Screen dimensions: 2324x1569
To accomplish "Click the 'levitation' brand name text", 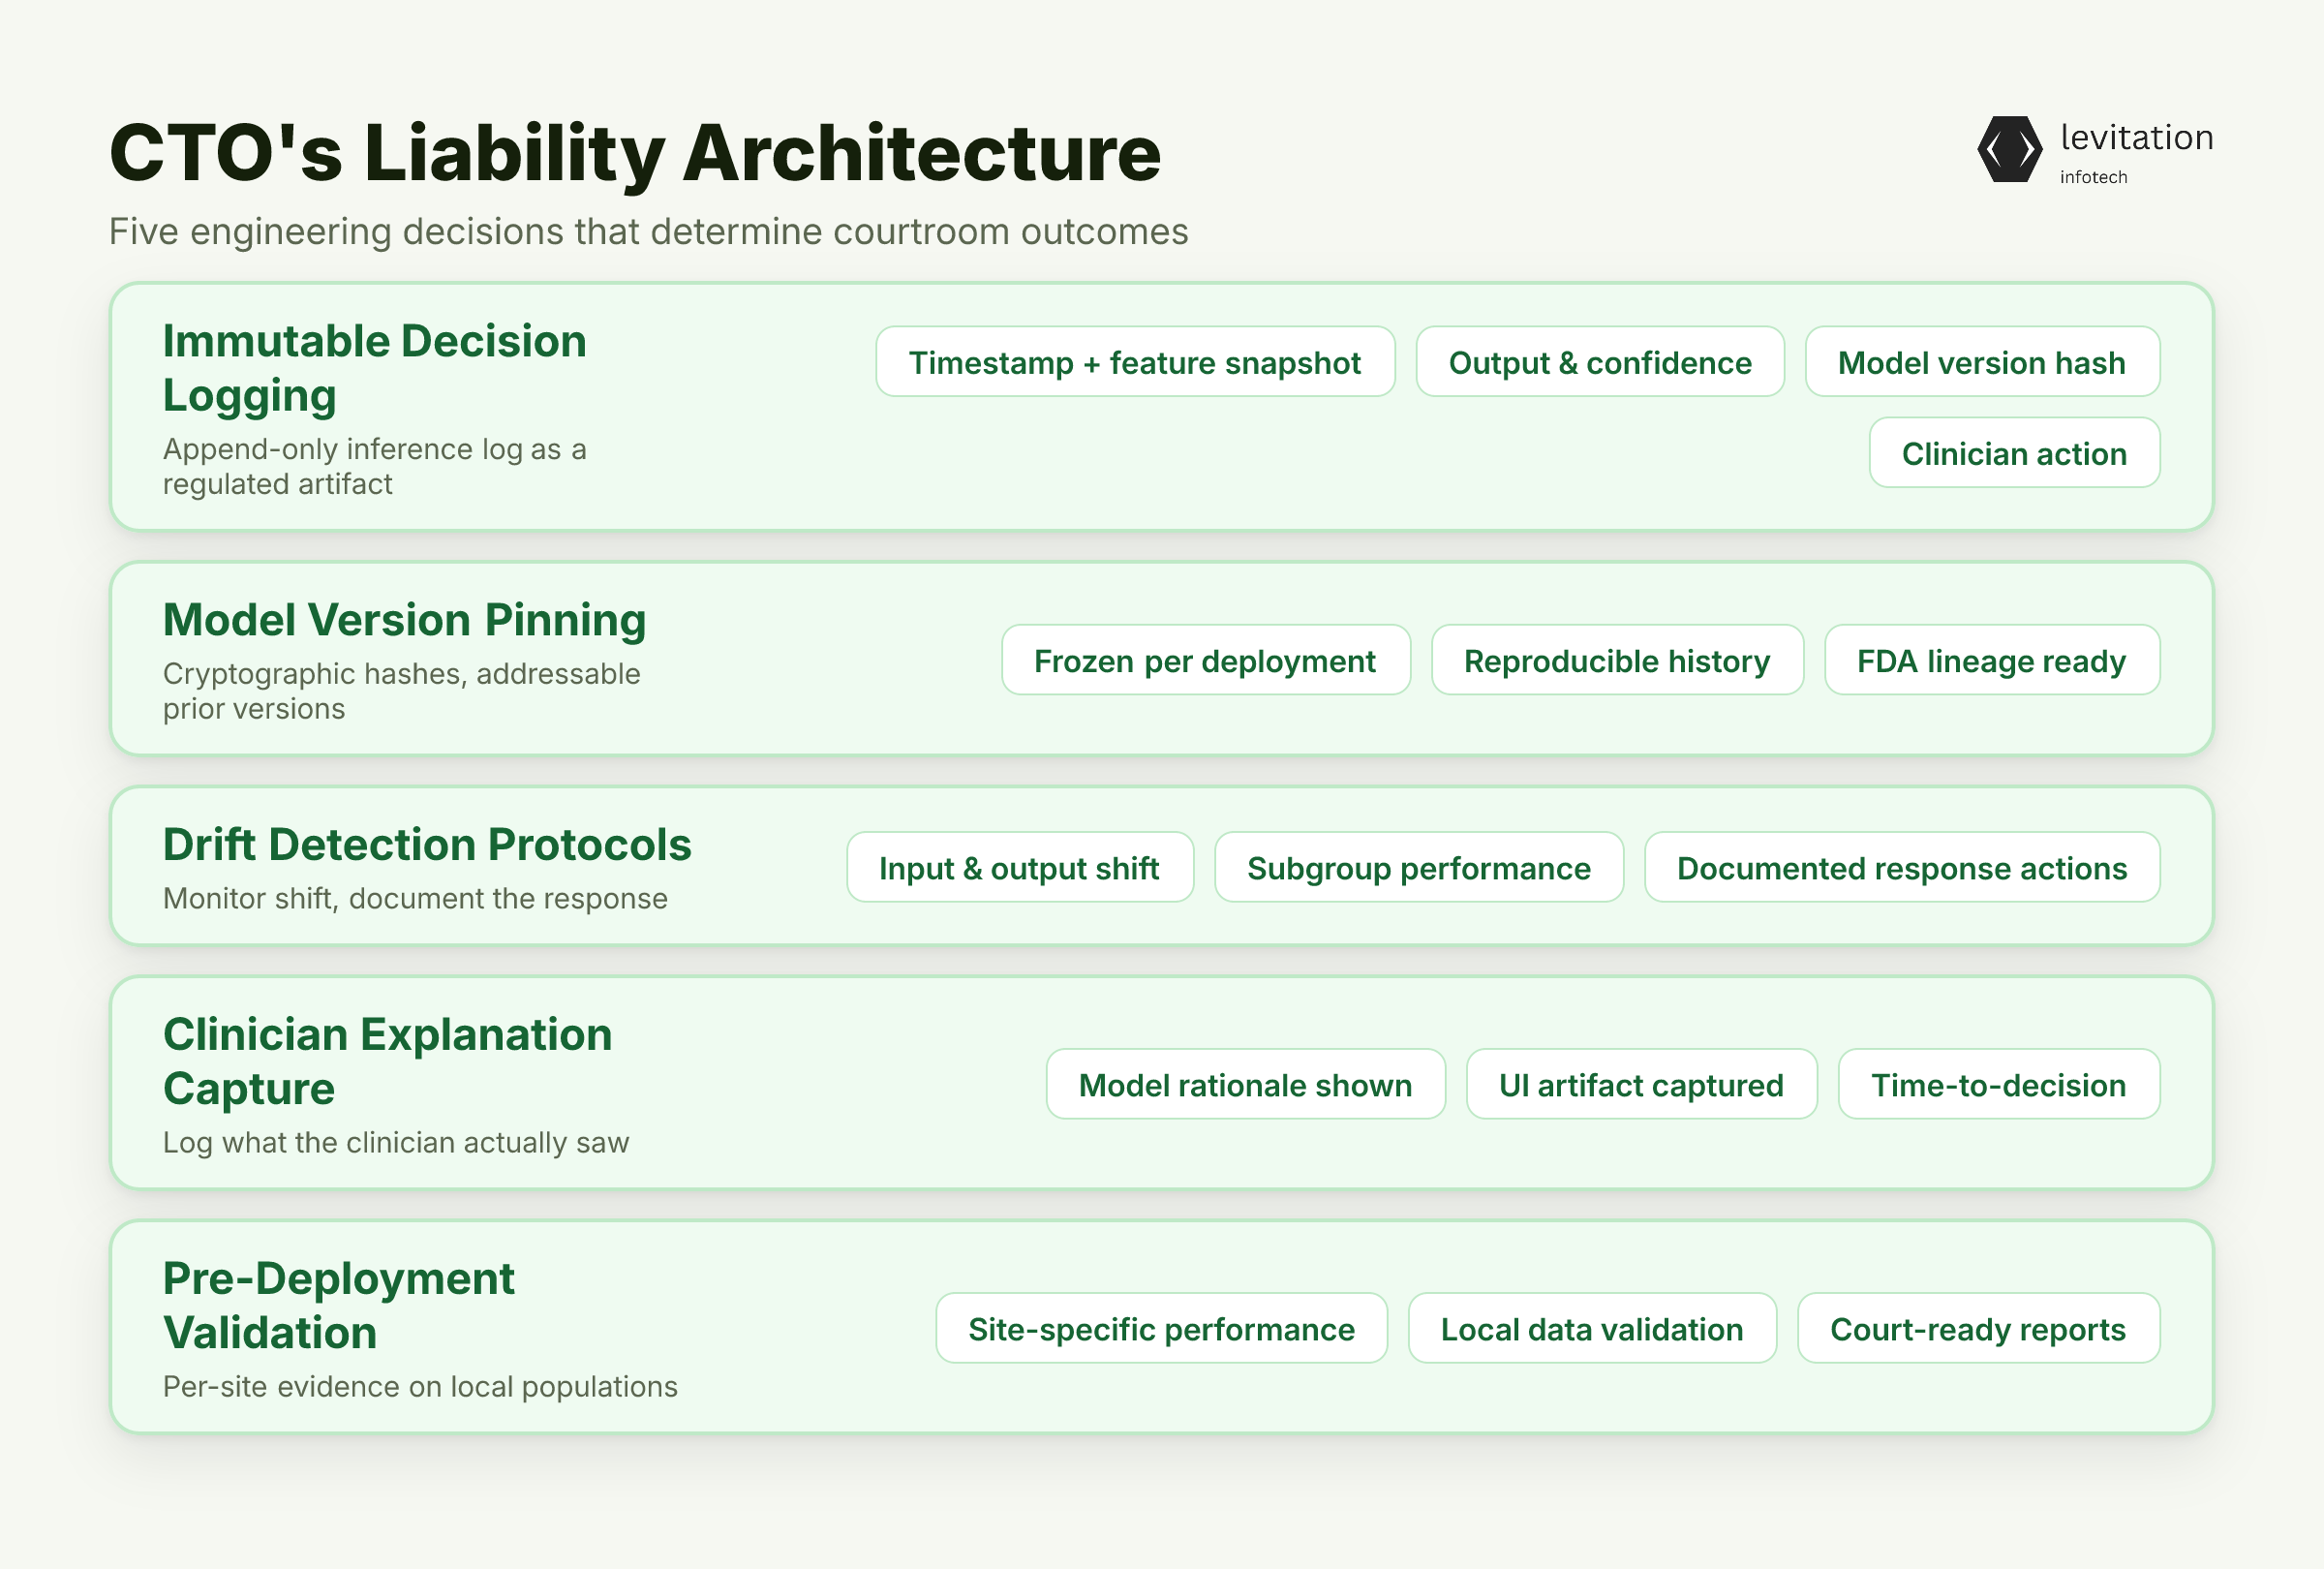I will 2136,138.
